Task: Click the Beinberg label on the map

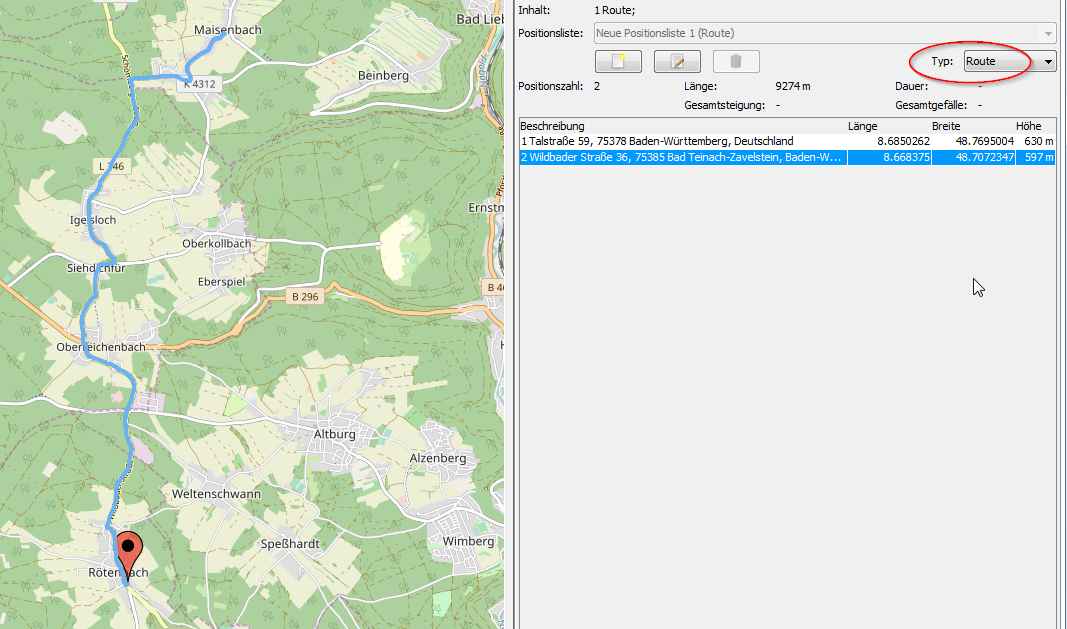Action: 383,76
